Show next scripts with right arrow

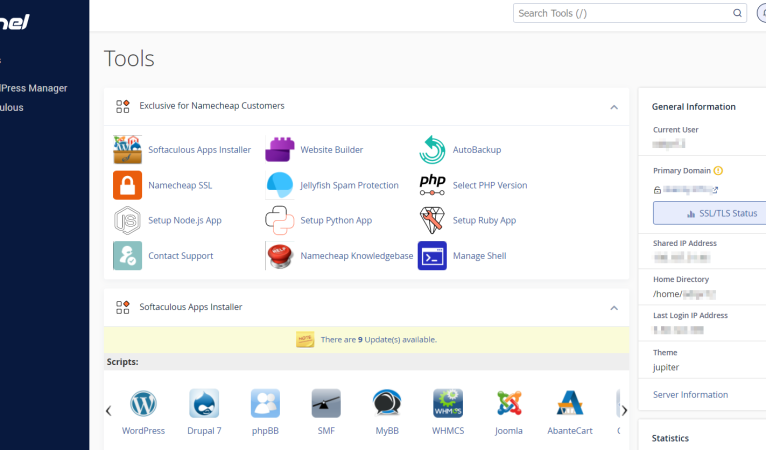624,410
